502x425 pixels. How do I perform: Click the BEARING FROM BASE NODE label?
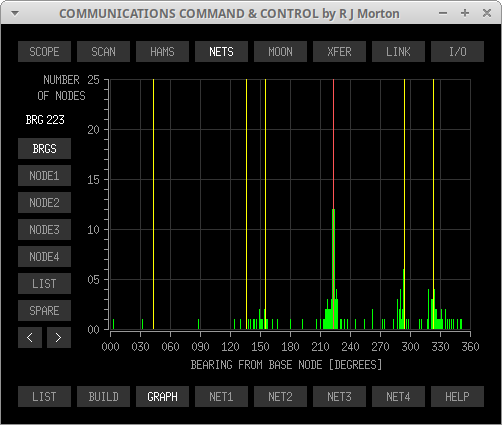[x=287, y=365]
